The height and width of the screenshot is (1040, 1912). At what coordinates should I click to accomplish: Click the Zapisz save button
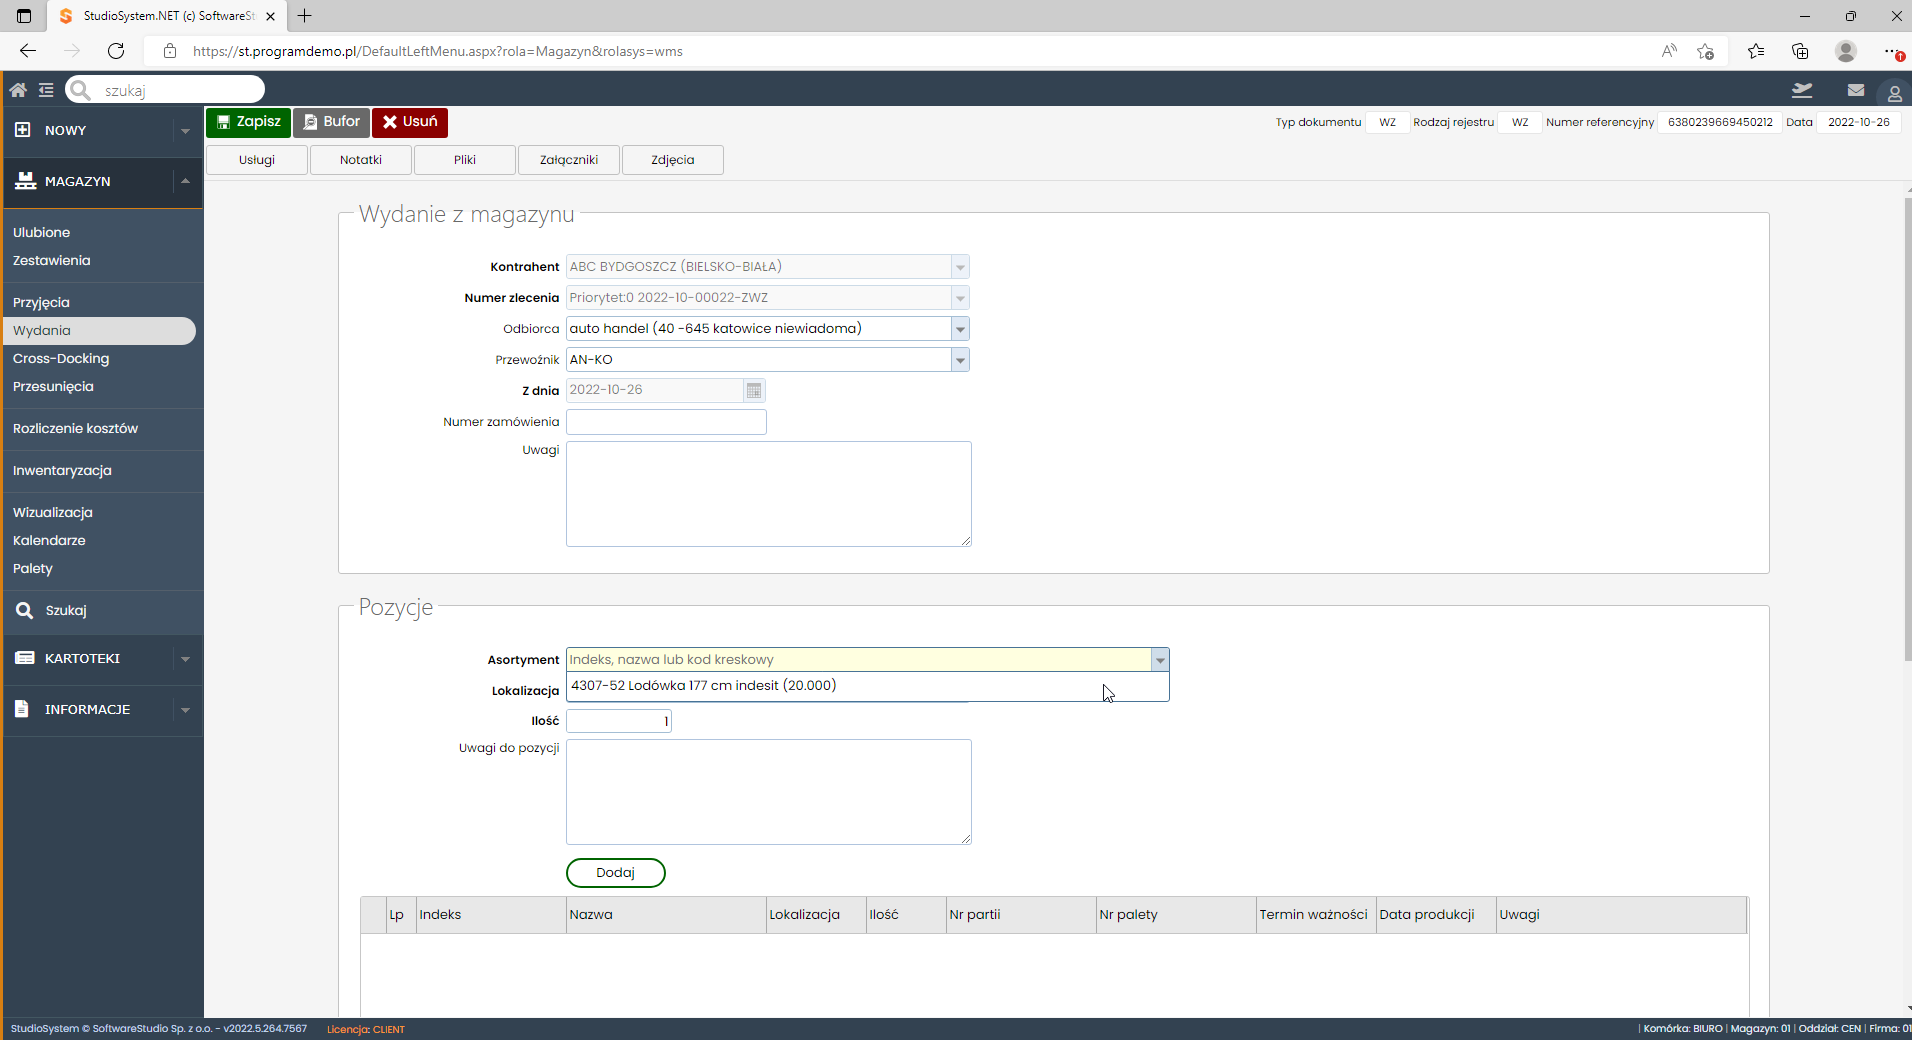[249, 122]
